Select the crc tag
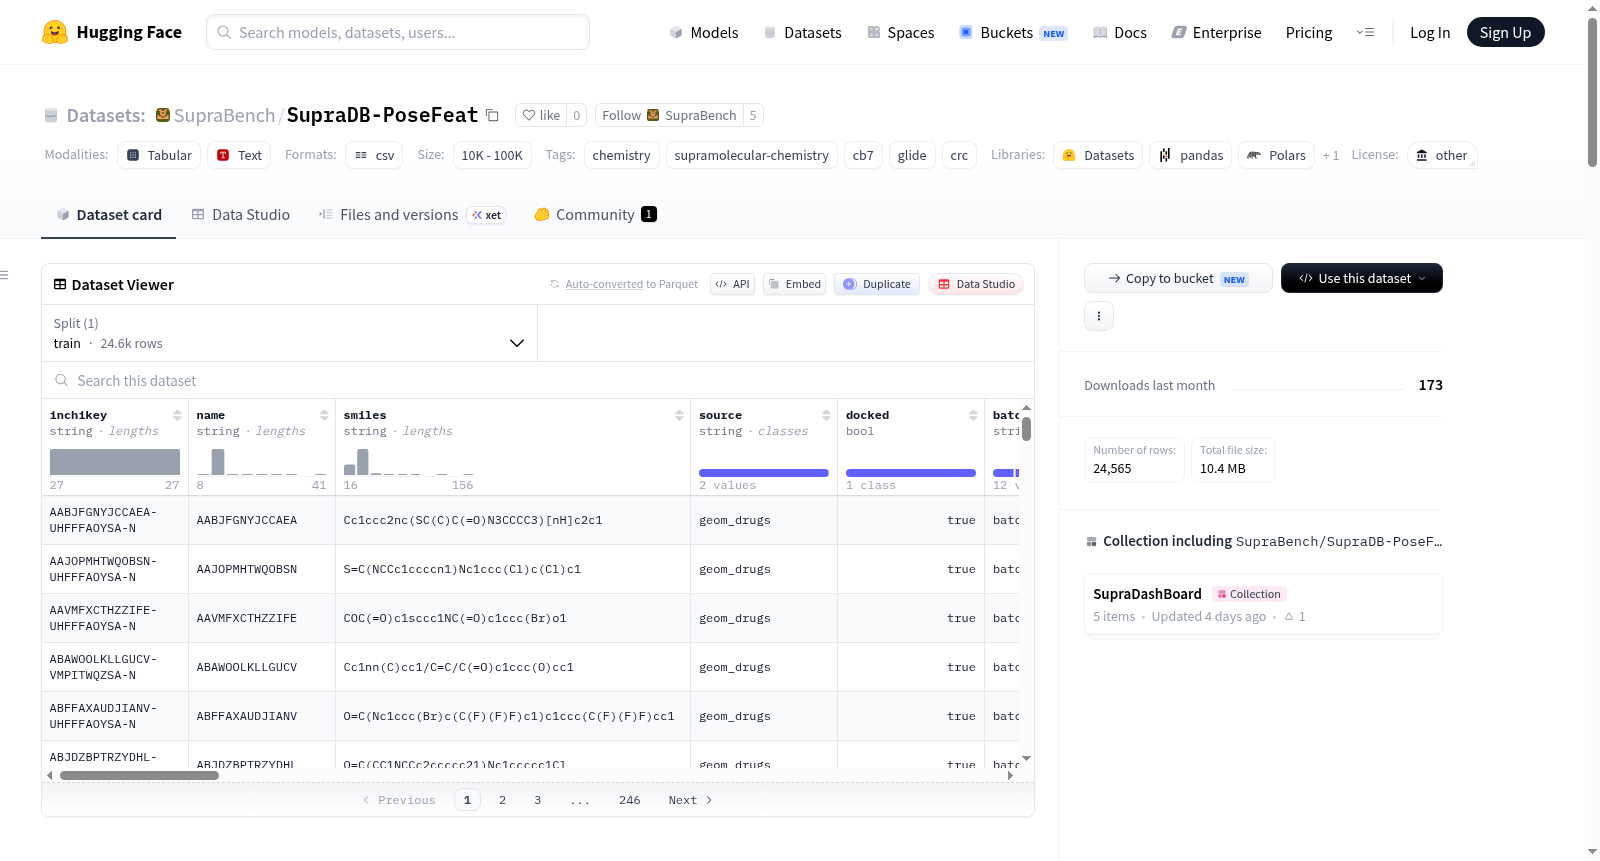The width and height of the screenshot is (1600, 861). click(959, 155)
